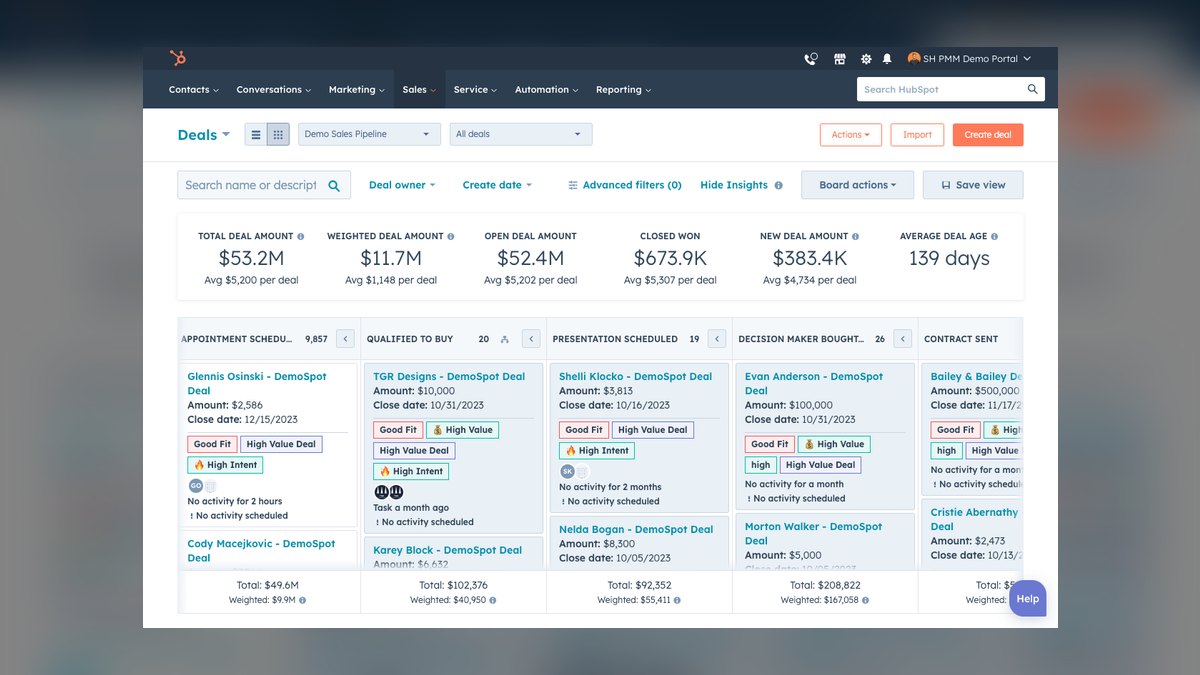The width and height of the screenshot is (1200, 675).
Task: Open the calling phone icon
Action: (811, 59)
